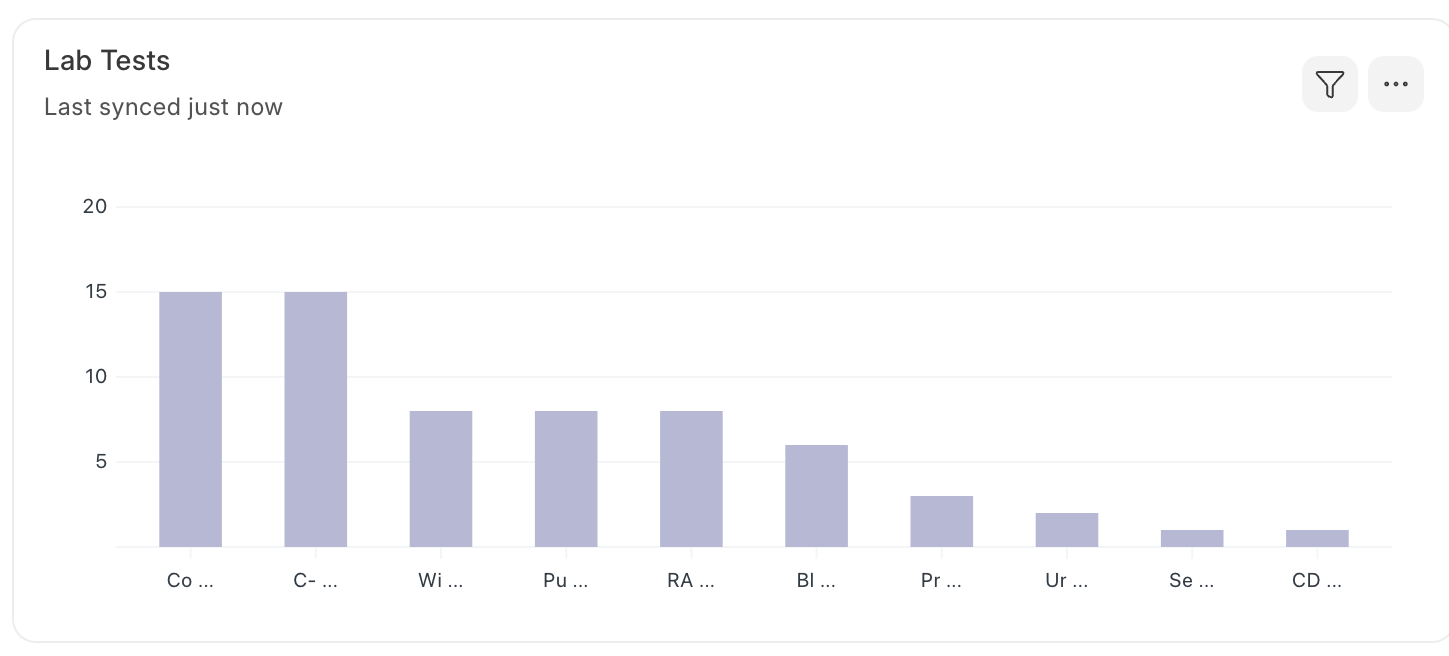Image resolution: width=1449 pixels, height=656 pixels.
Task: Click the y-axis label 20
Action: pyautogui.click(x=95, y=207)
